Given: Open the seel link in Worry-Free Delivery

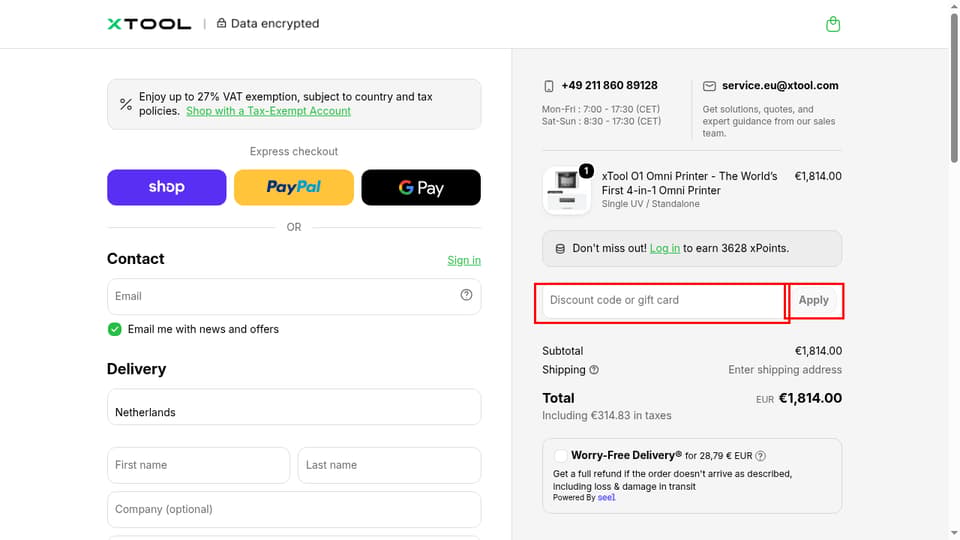Looking at the screenshot, I should pos(606,497).
